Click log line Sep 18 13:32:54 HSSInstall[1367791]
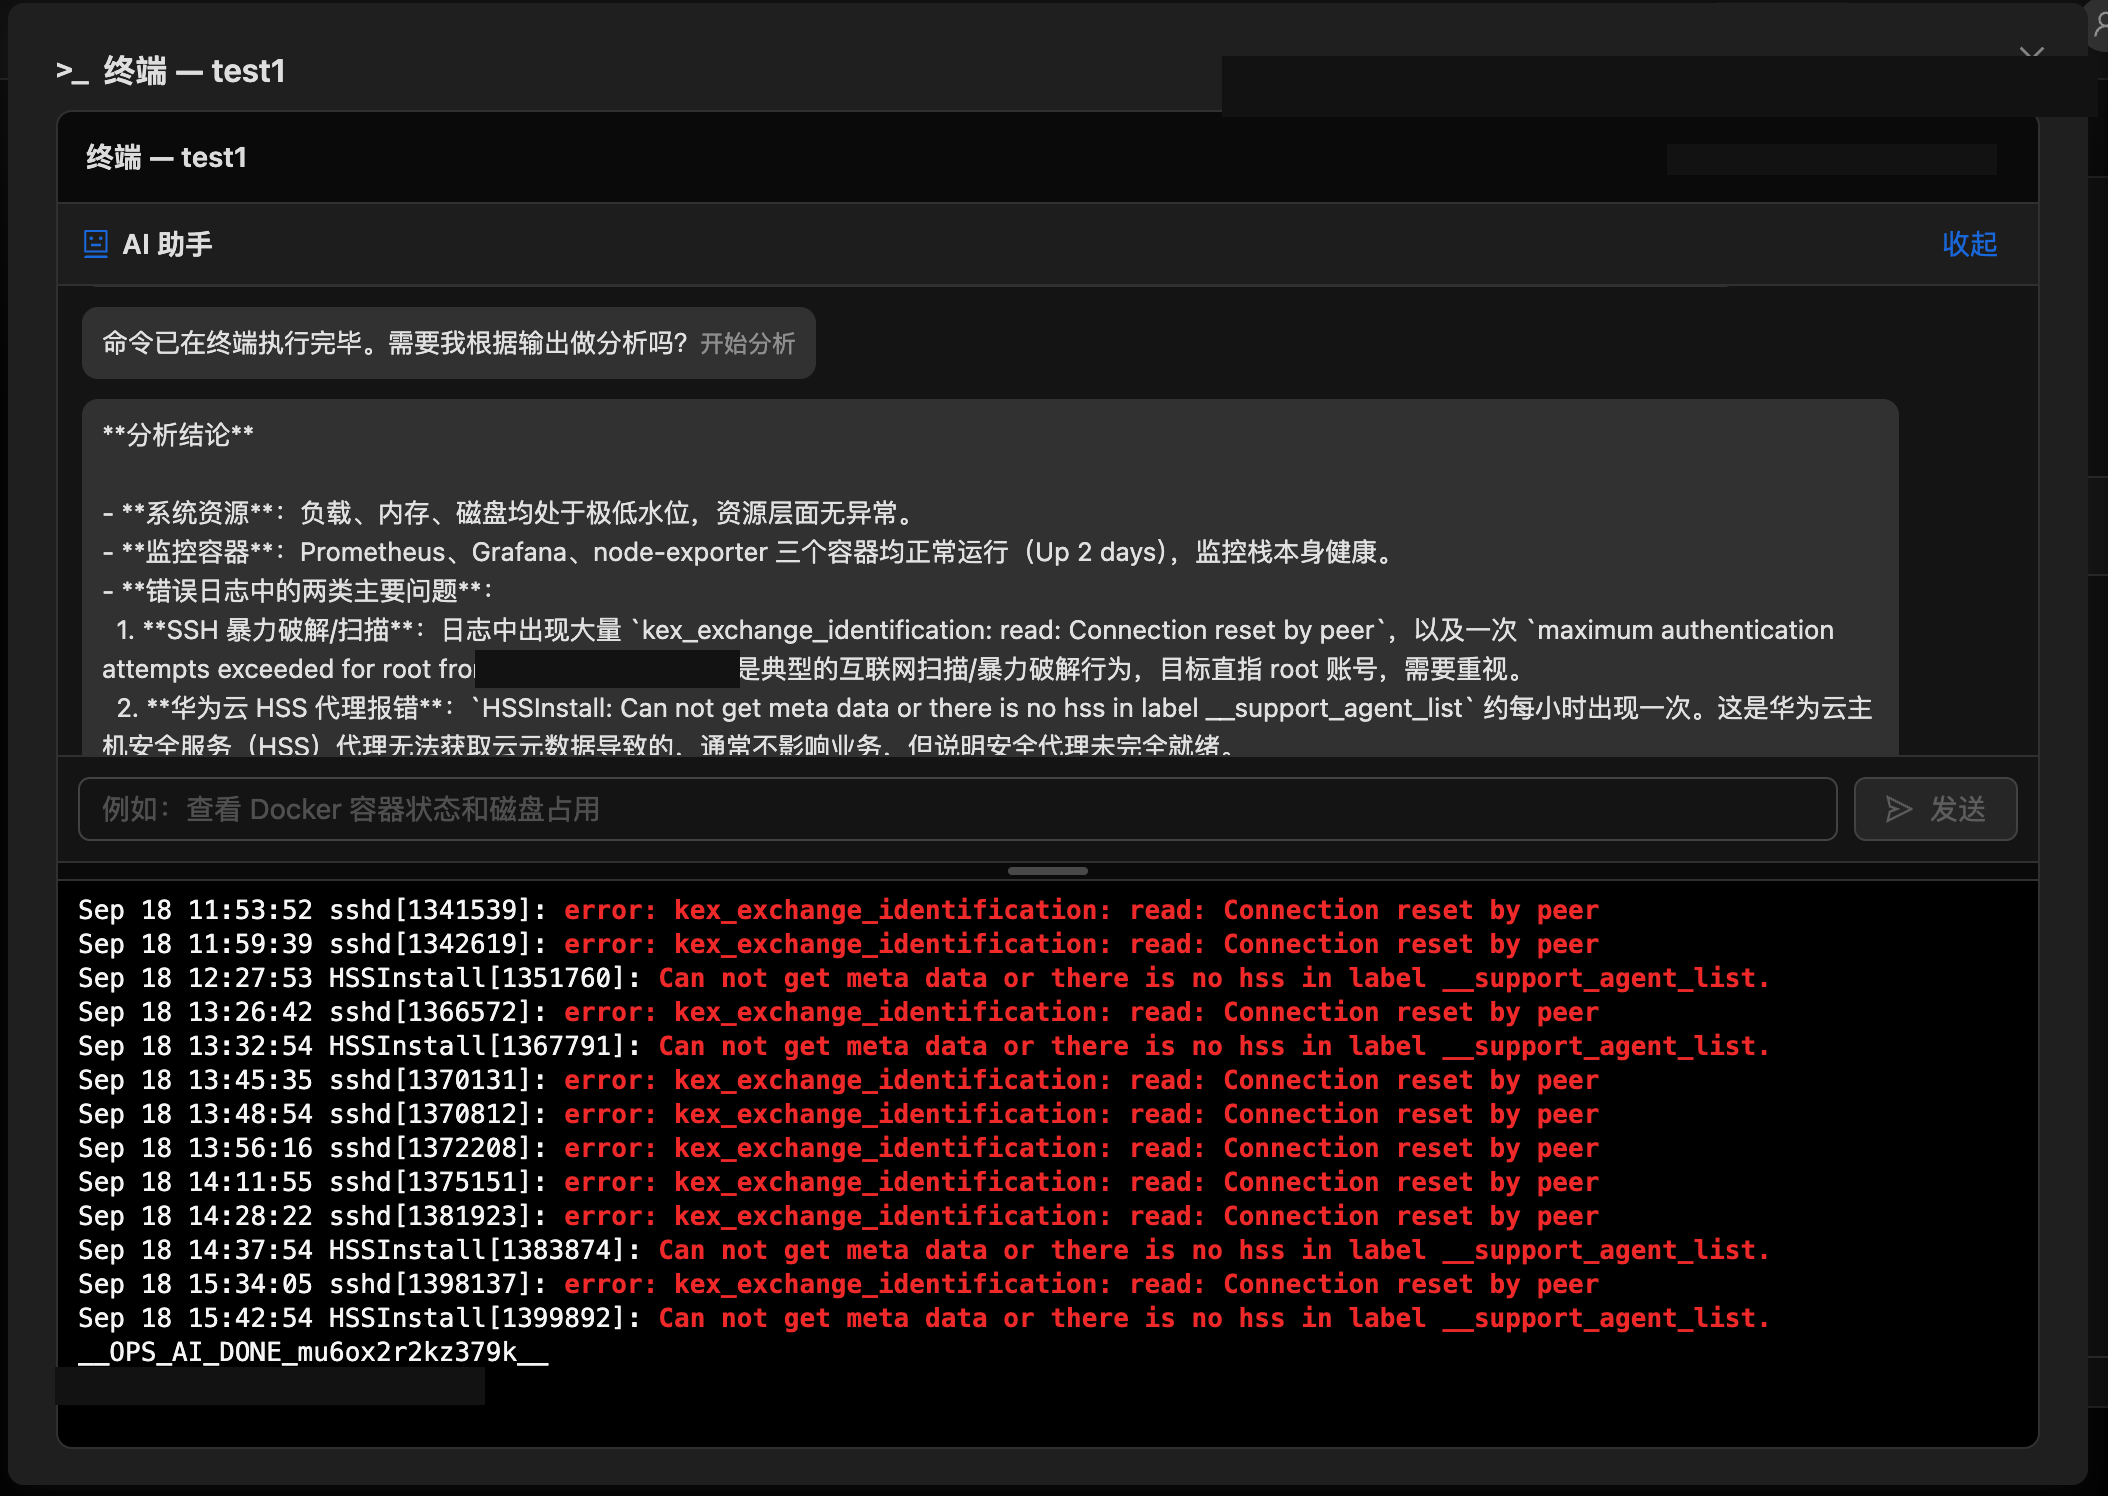The width and height of the screenshot is (2108, 1496). click(x=924, y=1046)
